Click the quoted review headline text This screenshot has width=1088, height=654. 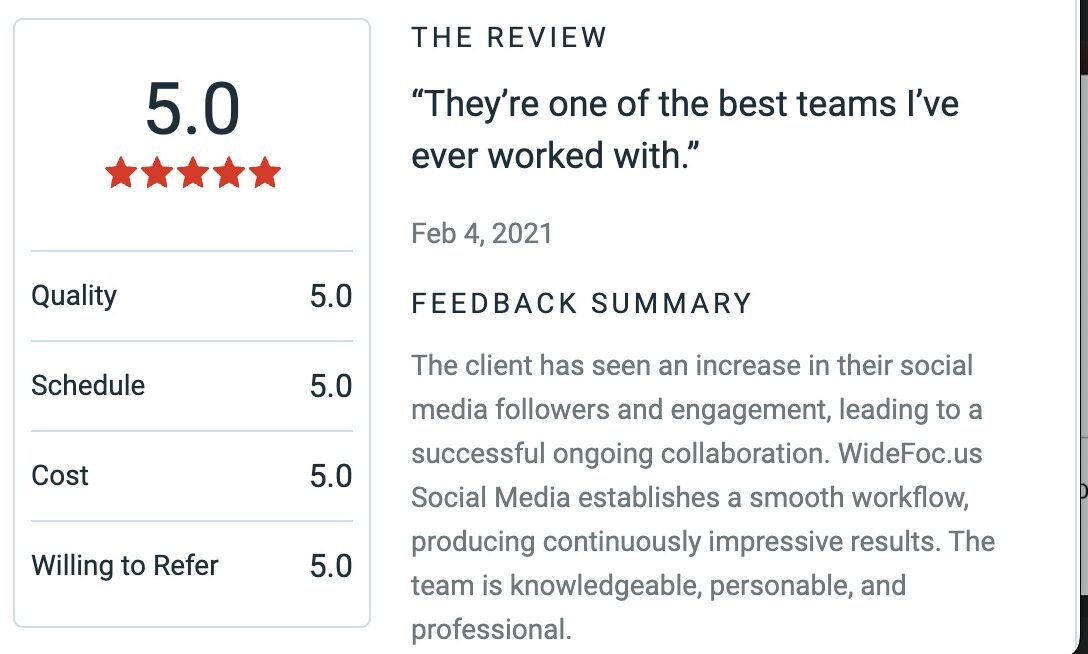(686, 130)
